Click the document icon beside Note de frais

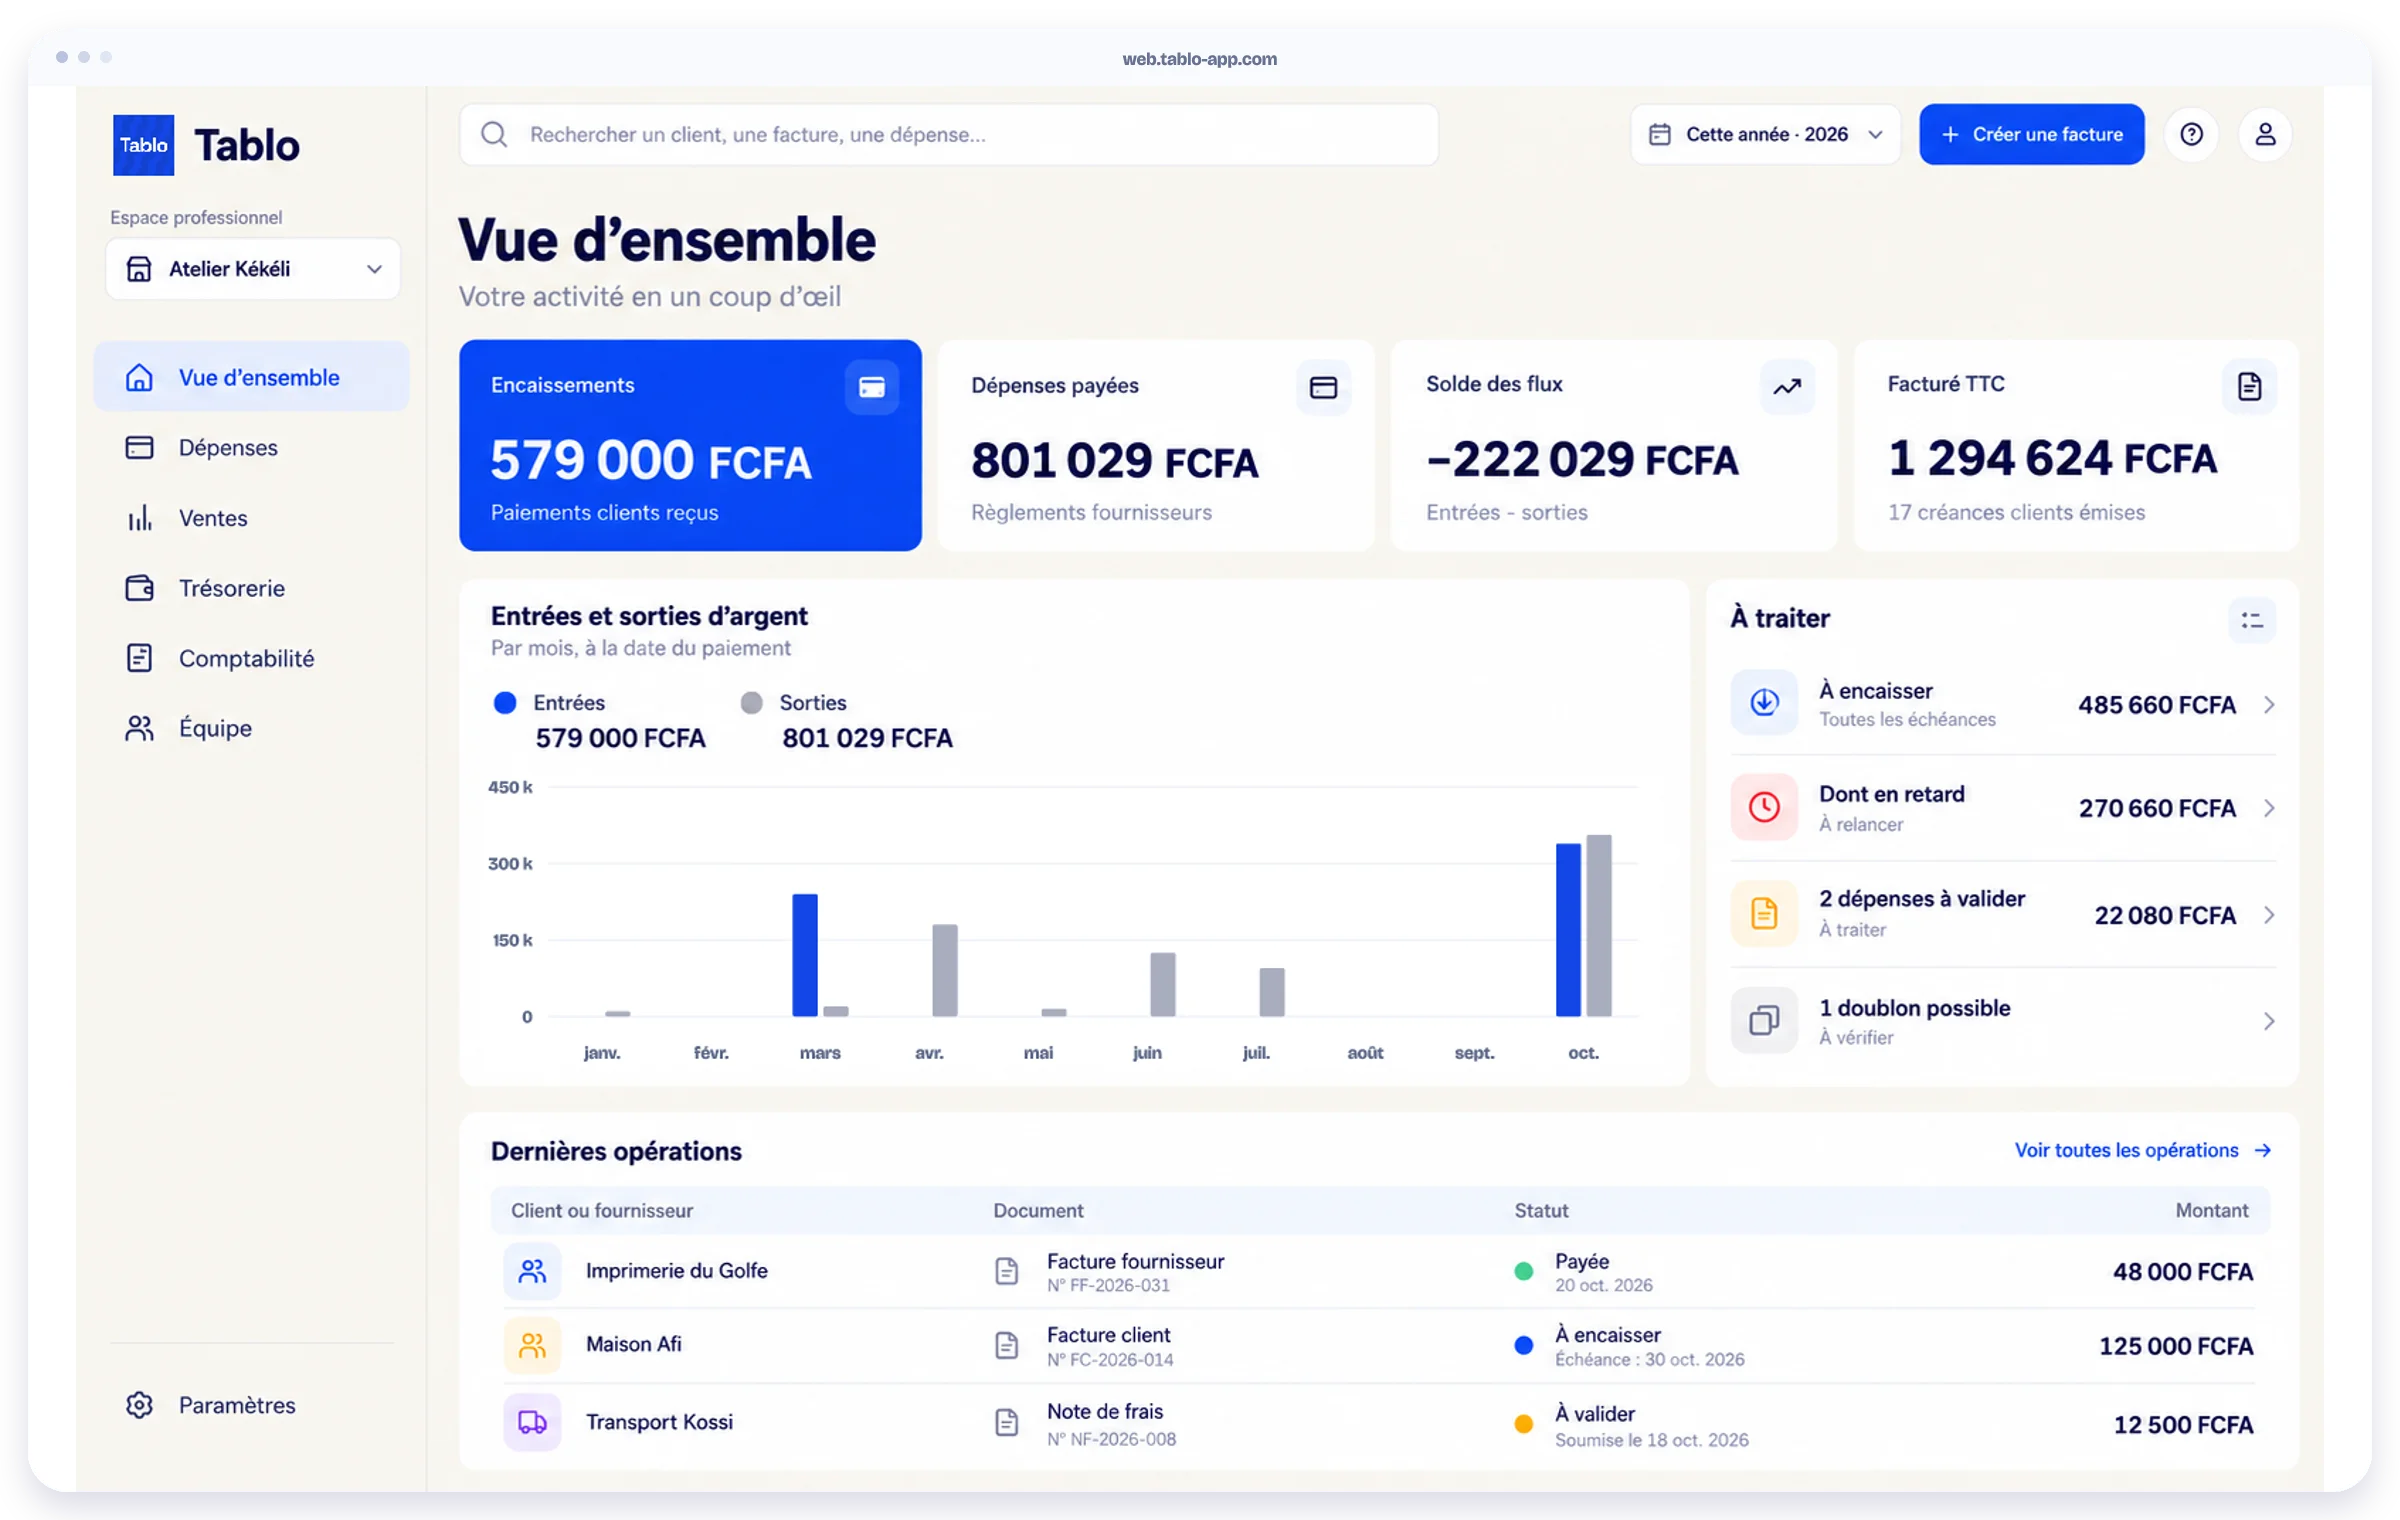1006,1422
